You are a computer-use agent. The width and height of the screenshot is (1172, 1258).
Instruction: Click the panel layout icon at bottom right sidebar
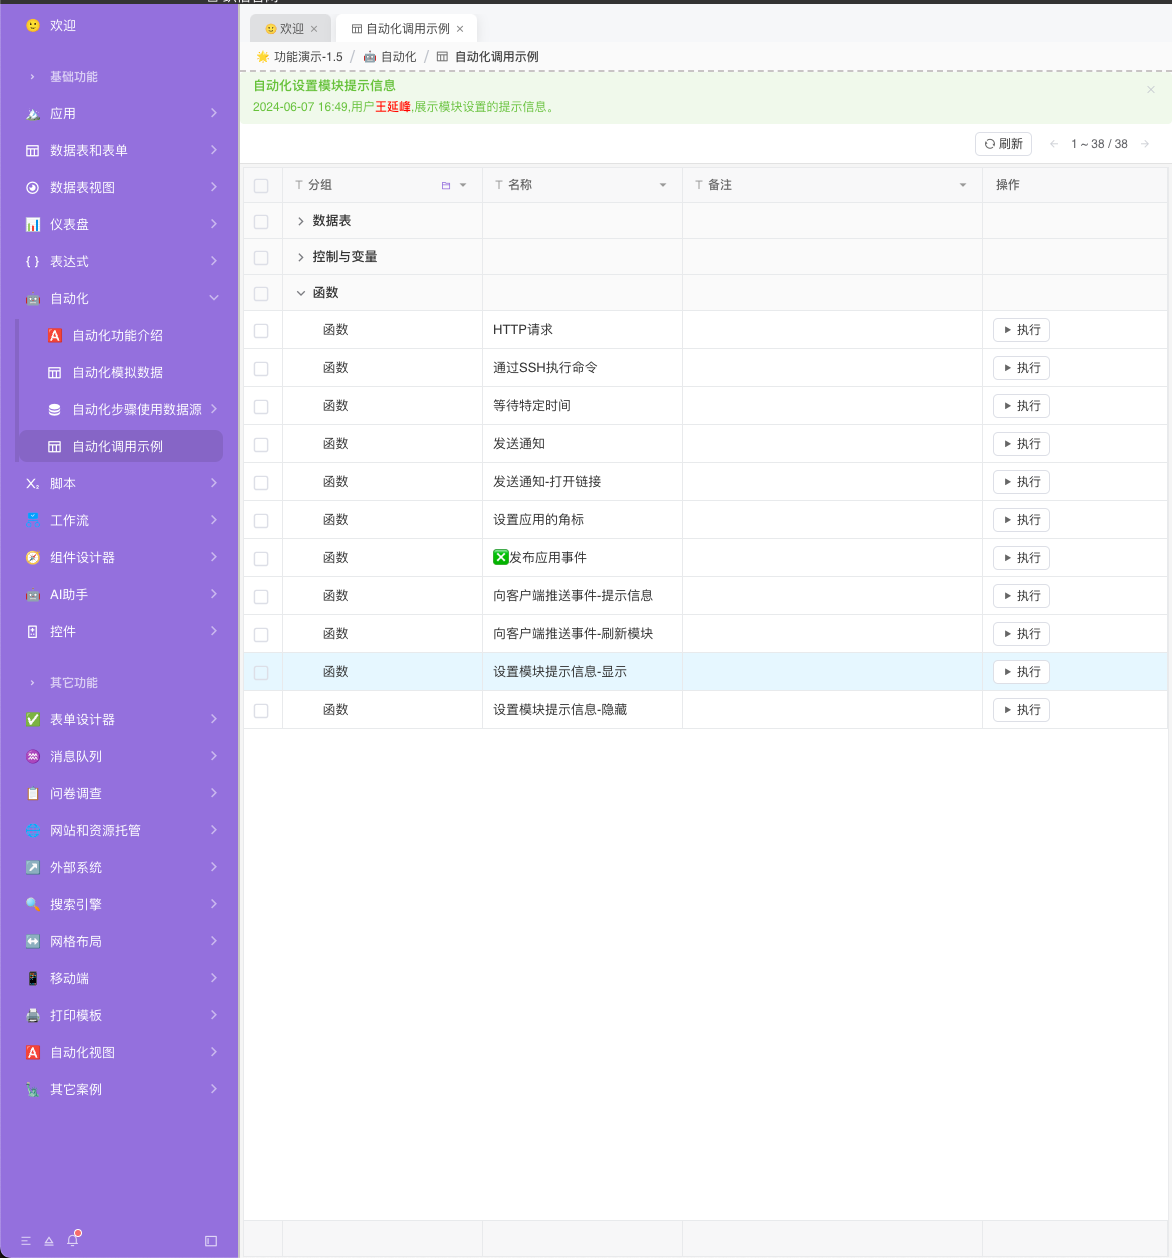pos(209,1240)
